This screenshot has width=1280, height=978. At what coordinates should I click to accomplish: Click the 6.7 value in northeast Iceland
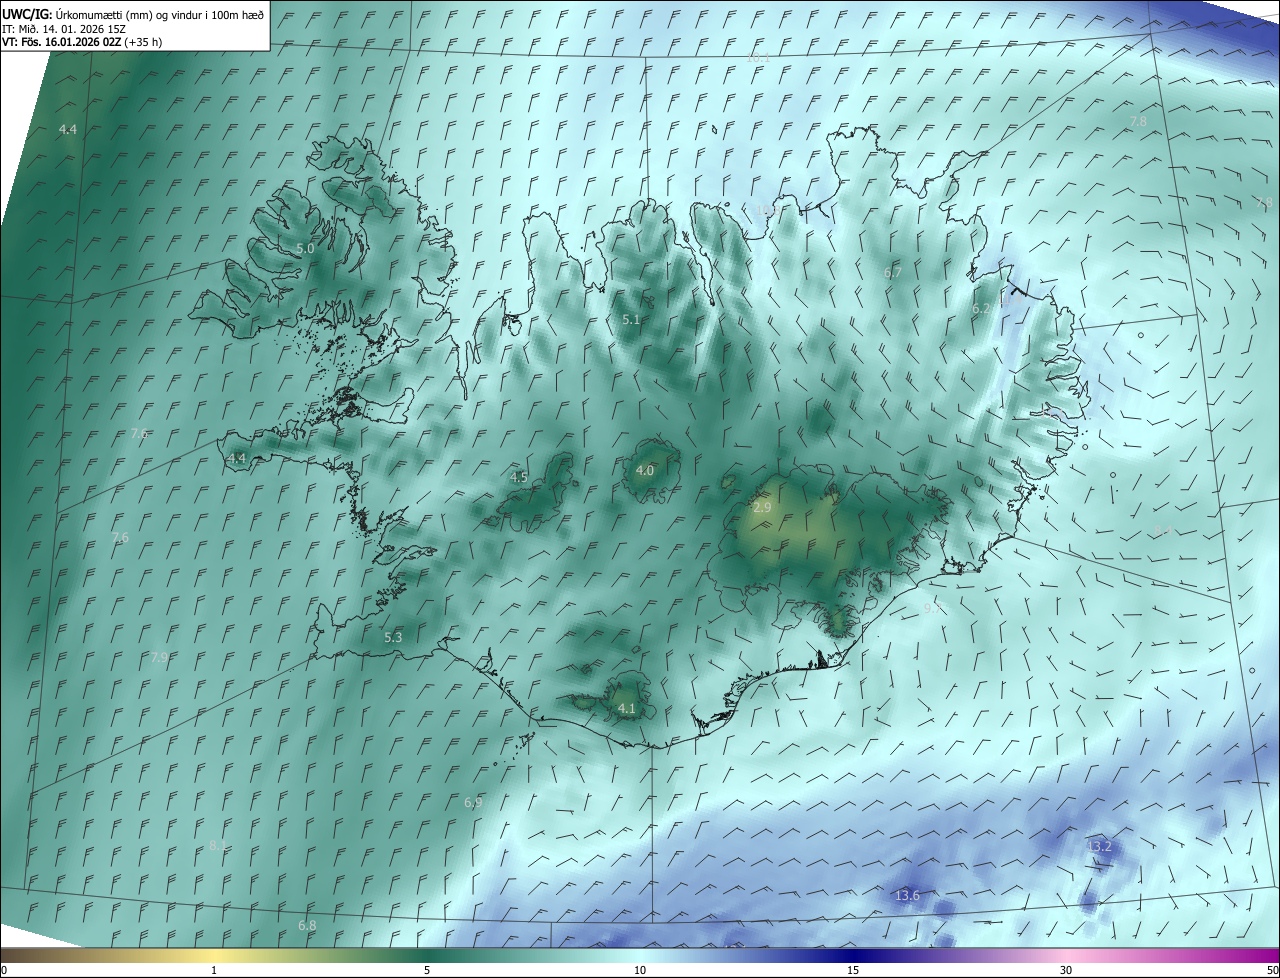pyautogui.click(x=893, y=272)
